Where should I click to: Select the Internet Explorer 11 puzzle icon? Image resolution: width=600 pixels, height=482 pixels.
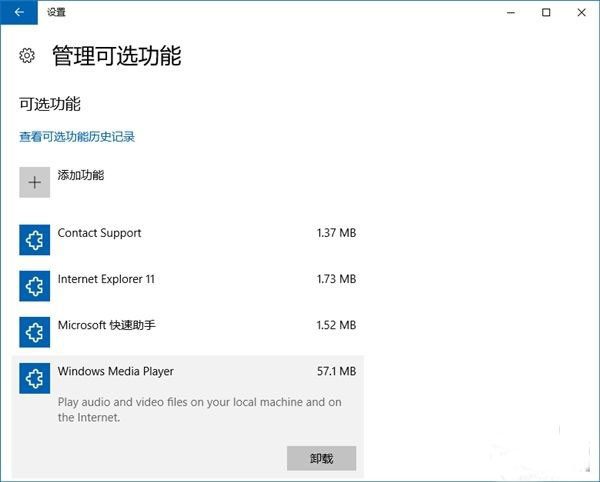coord(34,286)
